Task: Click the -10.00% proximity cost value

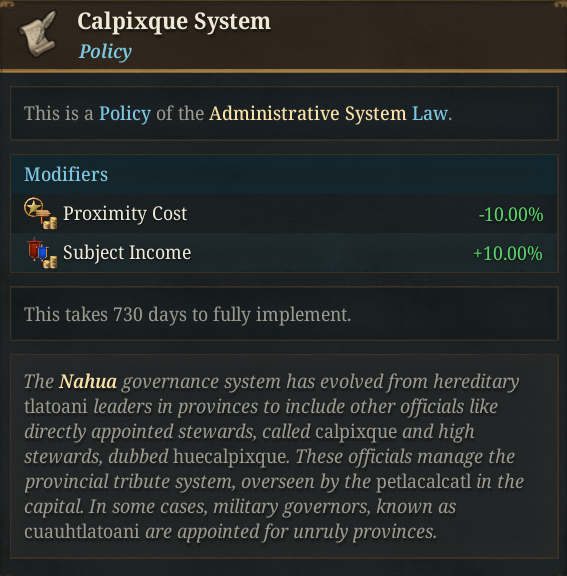Action: coord(511,215)
